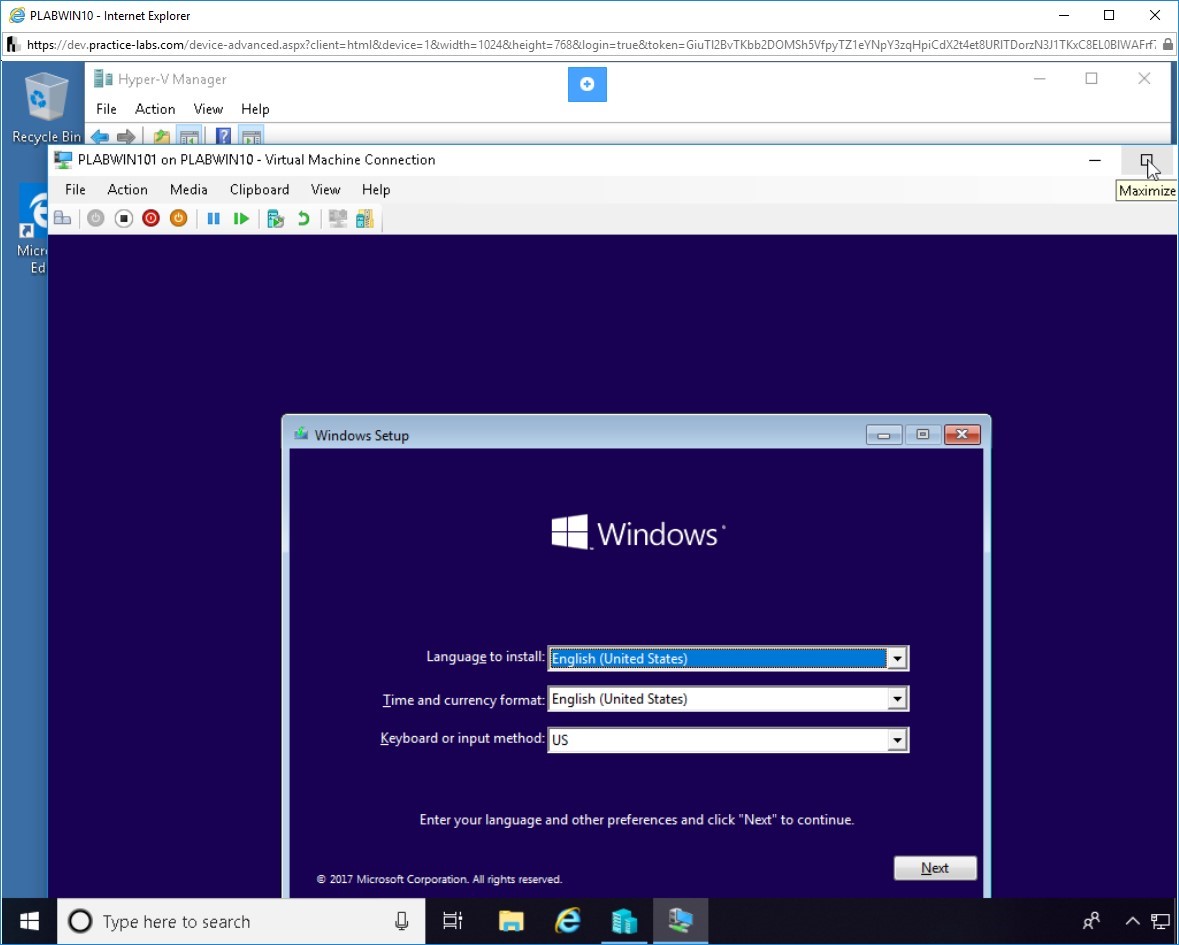1179x945 pixels.
Task: Open File menu in VM Connection window
Action: pyautogui.click(x=75, y=189)
